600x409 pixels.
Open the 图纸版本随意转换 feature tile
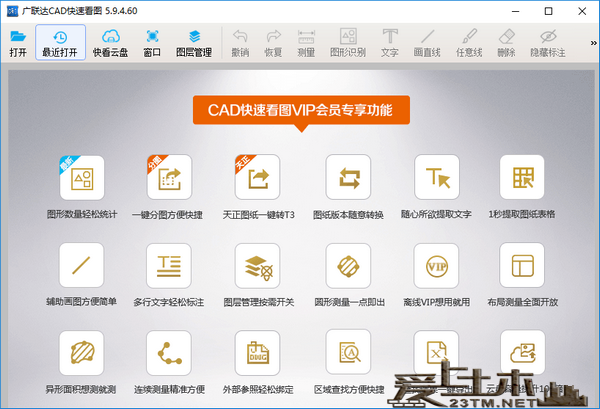coord(348,177)
